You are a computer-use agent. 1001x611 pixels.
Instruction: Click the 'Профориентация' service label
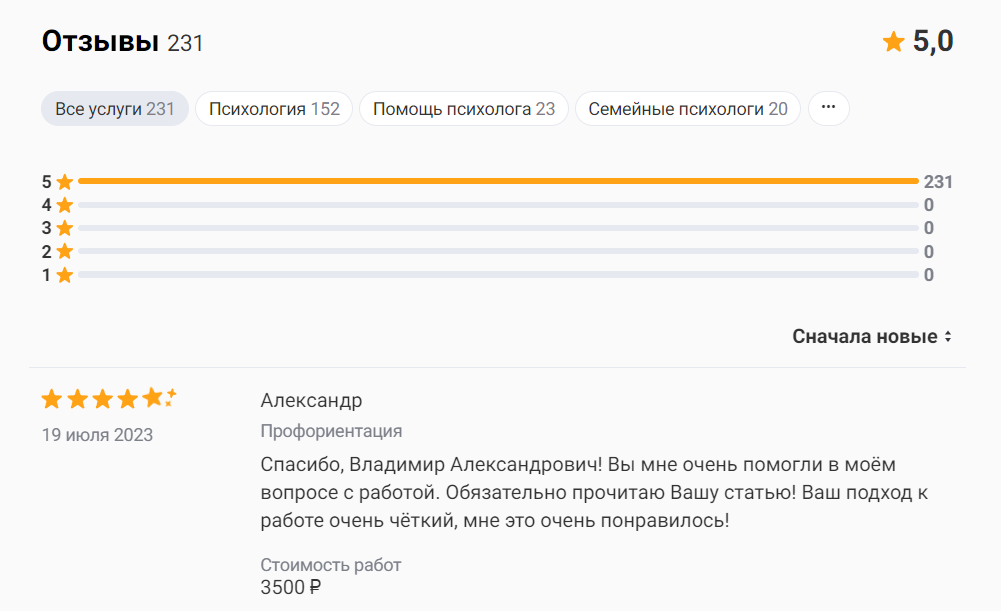tap(331, 431)
